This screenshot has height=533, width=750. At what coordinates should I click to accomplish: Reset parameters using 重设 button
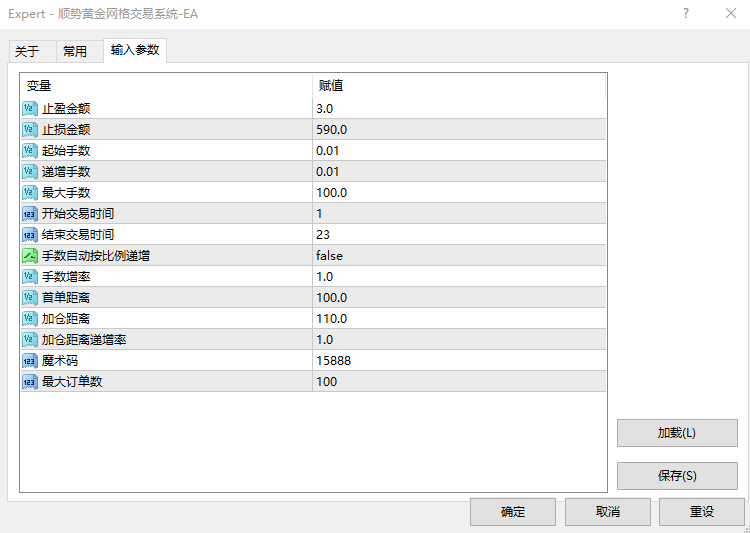[702, 511]
